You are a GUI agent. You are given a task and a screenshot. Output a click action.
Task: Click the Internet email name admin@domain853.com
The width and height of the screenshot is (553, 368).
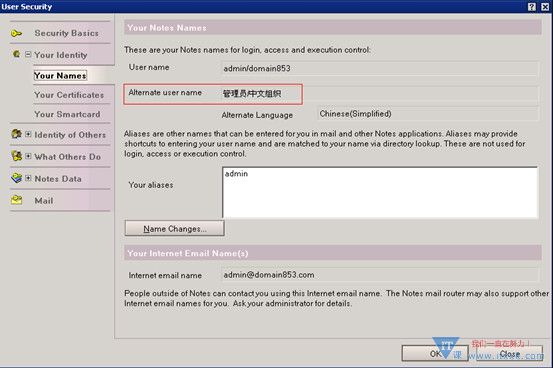[380, 275]
